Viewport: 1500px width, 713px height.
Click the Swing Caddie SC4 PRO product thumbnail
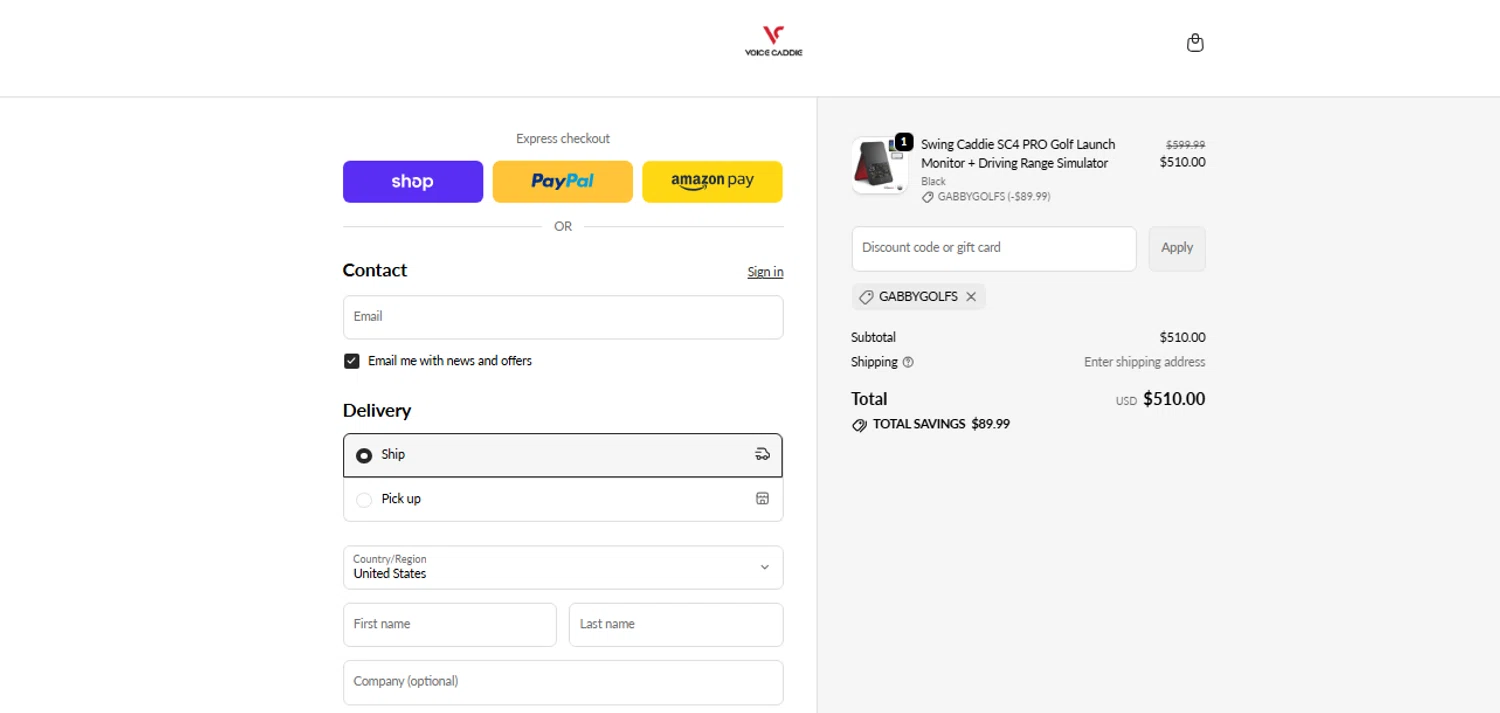click(x=879, y=165)
